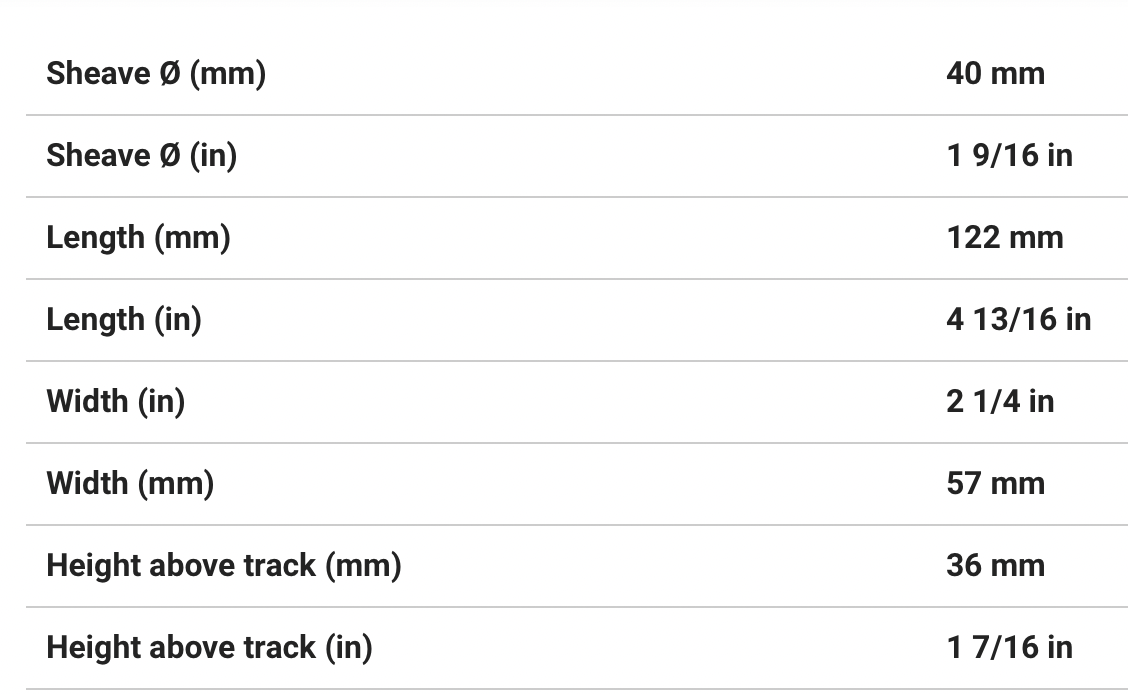Select the 1 9/16 in value
The image size is (1128, 694).
1009,156
